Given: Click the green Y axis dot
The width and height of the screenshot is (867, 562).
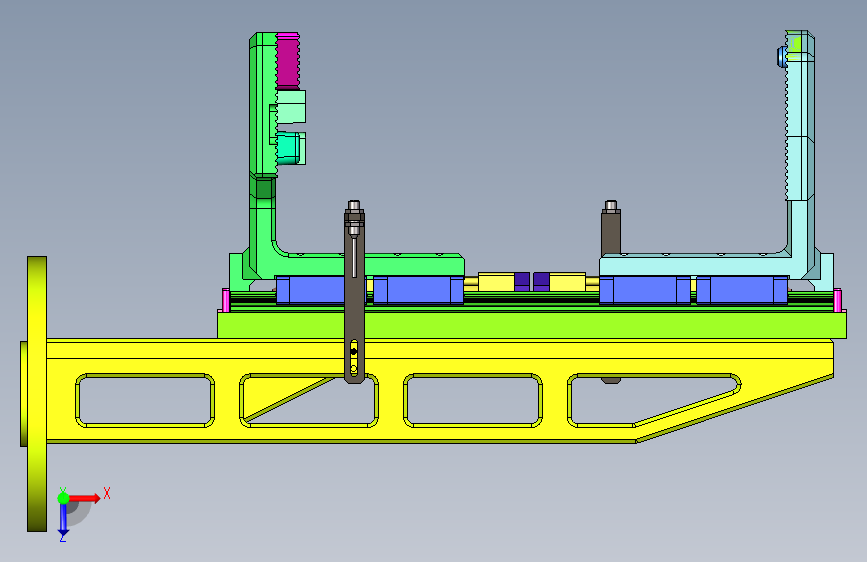Looking at the screenshot, I should [x=63, y=498].
